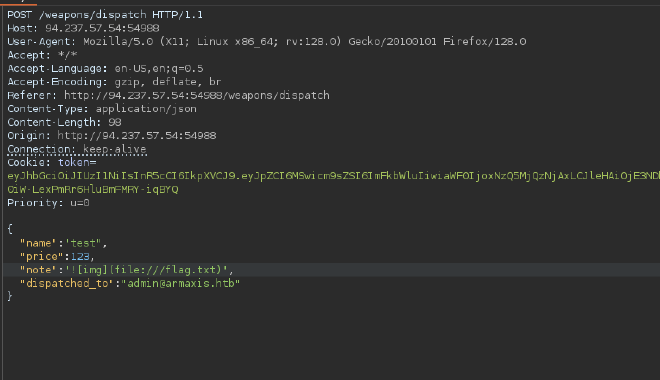Click the Origin header URL
This screenshot has width=660, height=380.
pyautogui.click(x=137, y=136)
